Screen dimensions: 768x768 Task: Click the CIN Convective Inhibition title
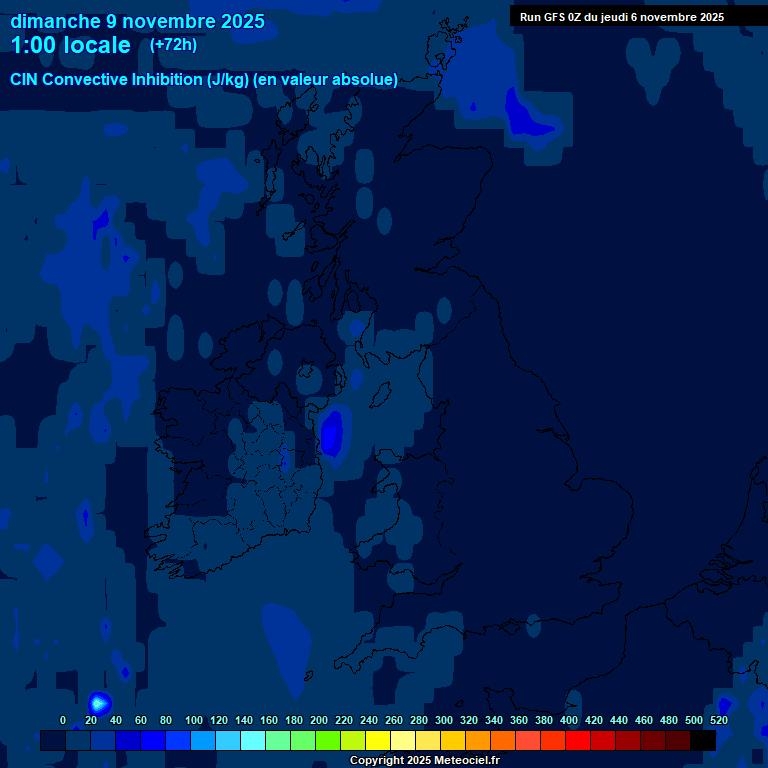pos(204,80)
